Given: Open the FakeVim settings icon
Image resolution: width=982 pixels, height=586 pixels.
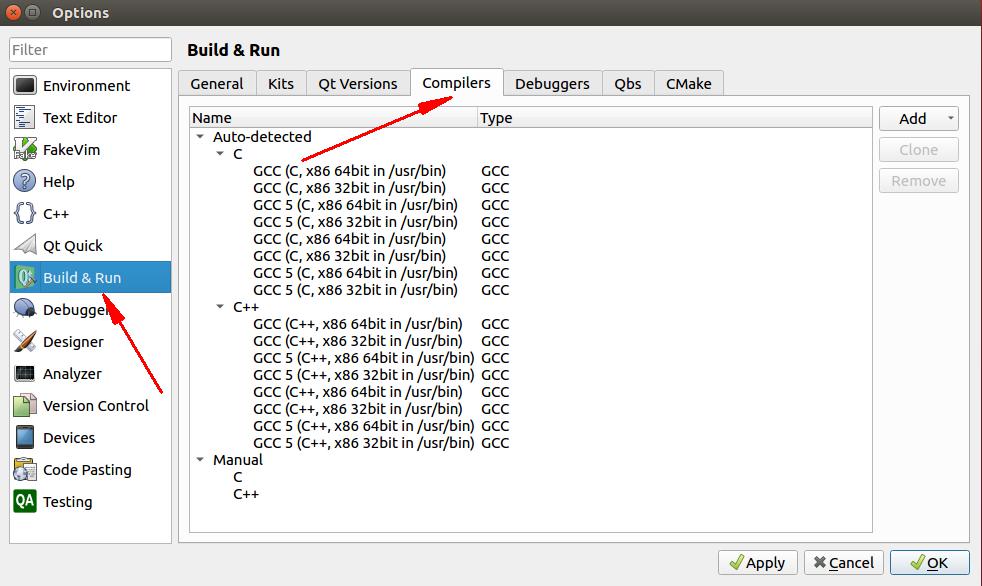Looking at the screenshot, I should (25, 149).
